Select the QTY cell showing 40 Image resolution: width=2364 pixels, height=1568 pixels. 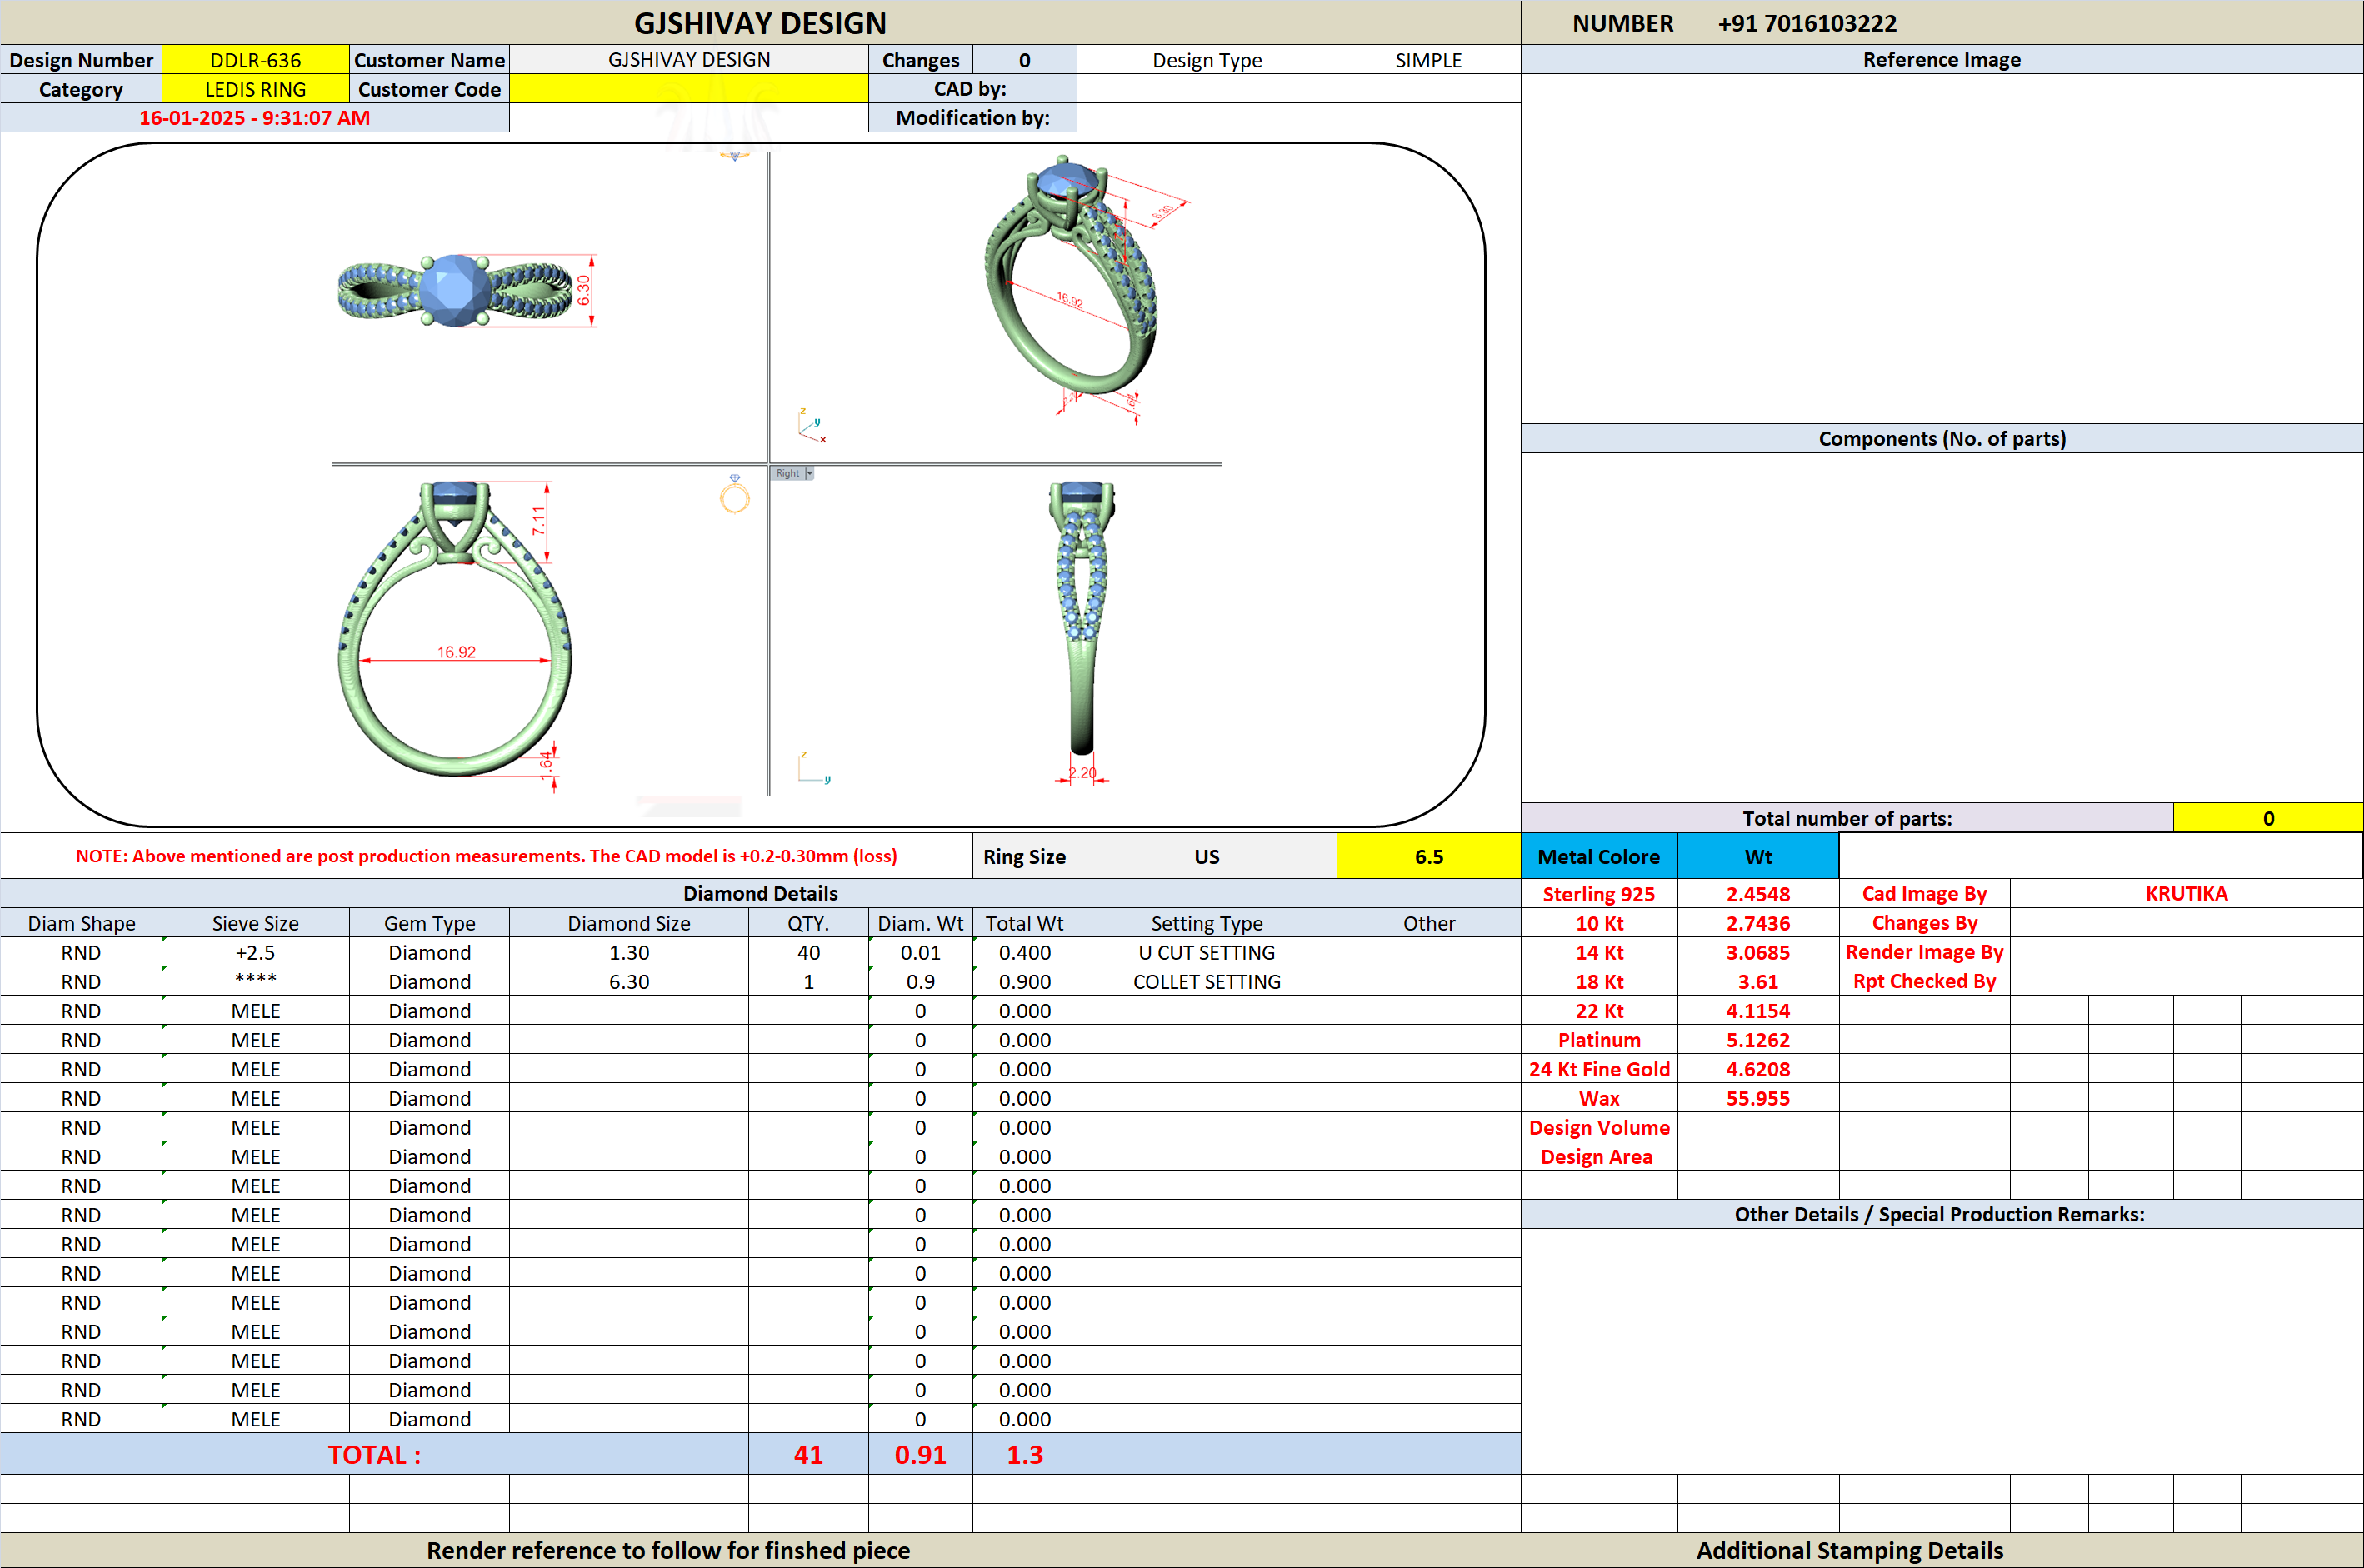(808, 952)
